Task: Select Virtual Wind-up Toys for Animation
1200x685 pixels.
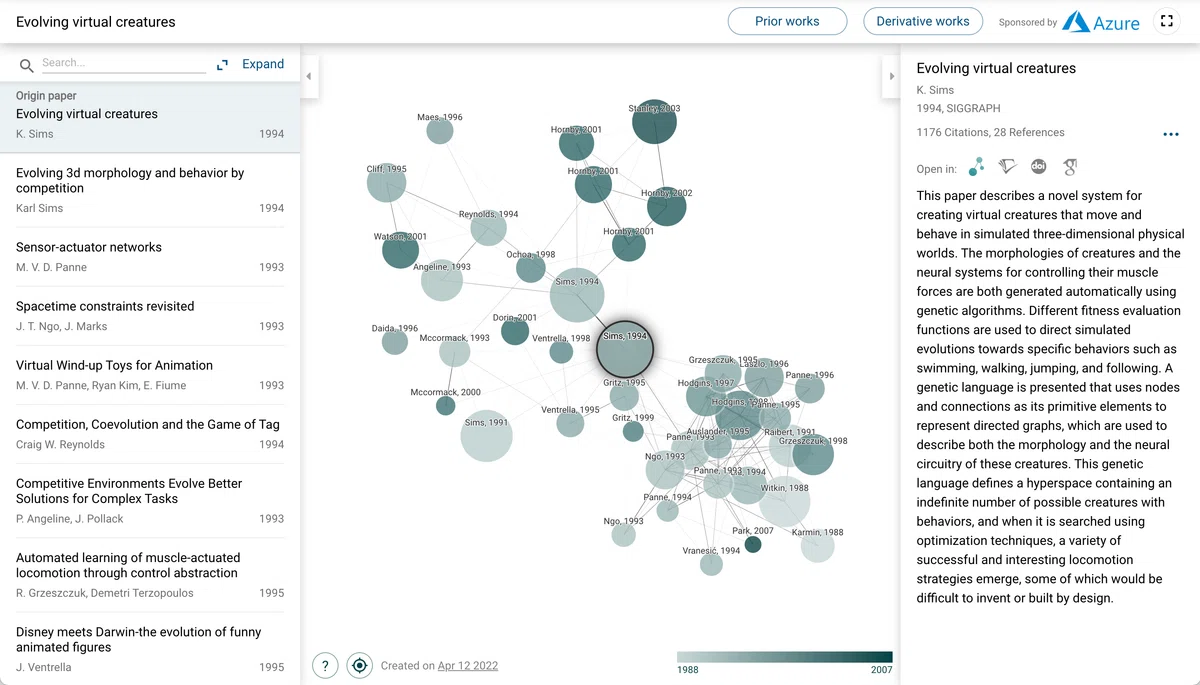Action: (150, 375)
